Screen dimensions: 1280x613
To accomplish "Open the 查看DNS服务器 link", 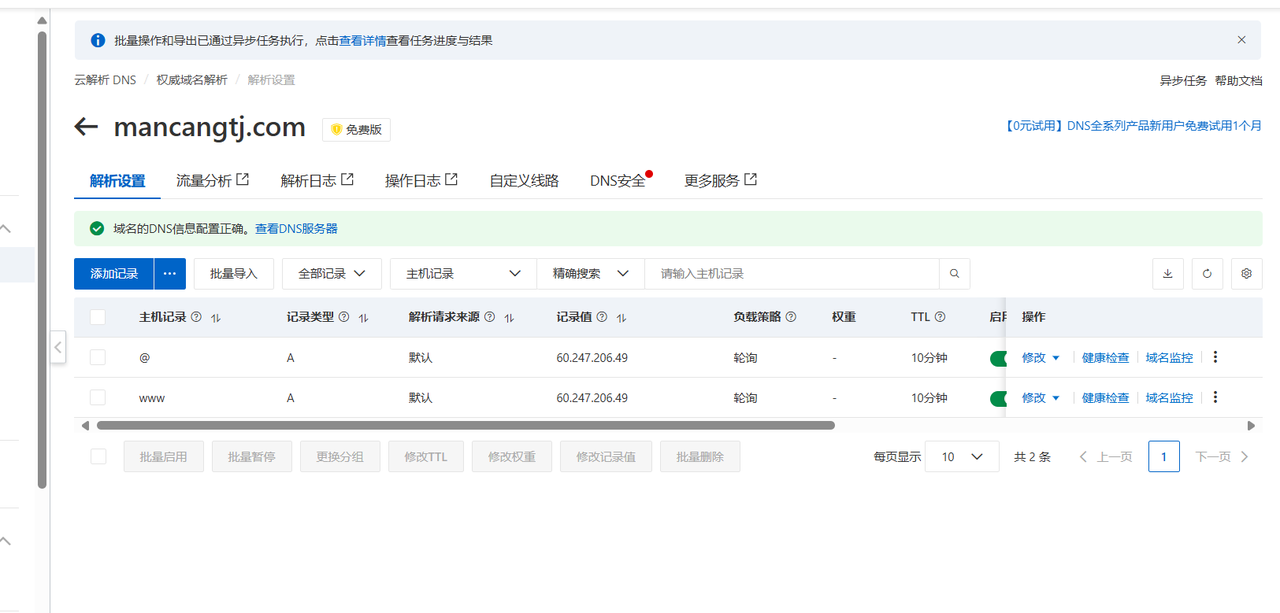I will 296,229.
